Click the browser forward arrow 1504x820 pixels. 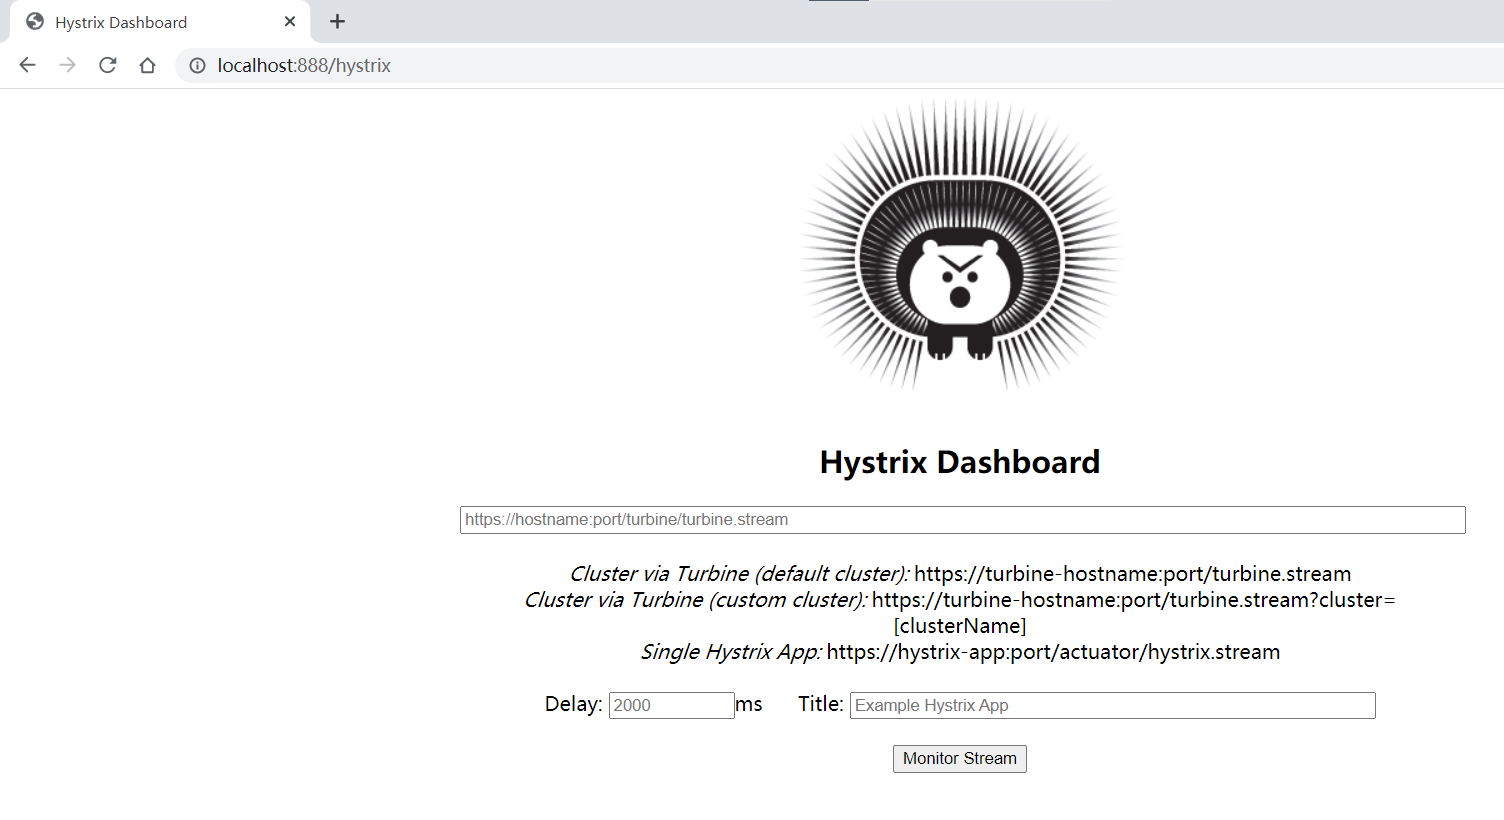click(x=67, y=65)
